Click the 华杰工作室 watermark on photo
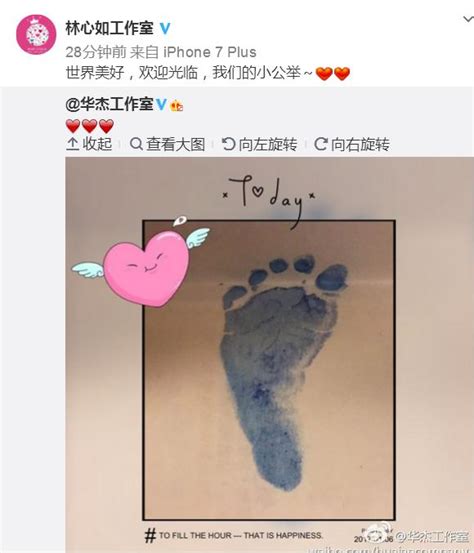This screenshot has height=553, width=474. coord(433,536)
